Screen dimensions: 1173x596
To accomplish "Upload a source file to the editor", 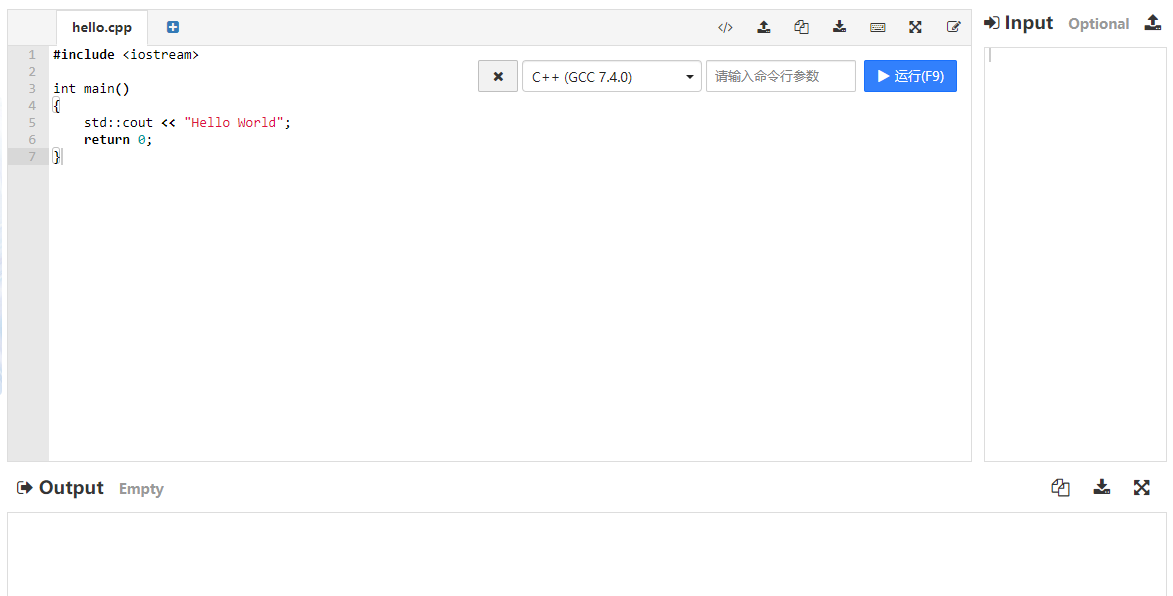I will tap(764, 28).
